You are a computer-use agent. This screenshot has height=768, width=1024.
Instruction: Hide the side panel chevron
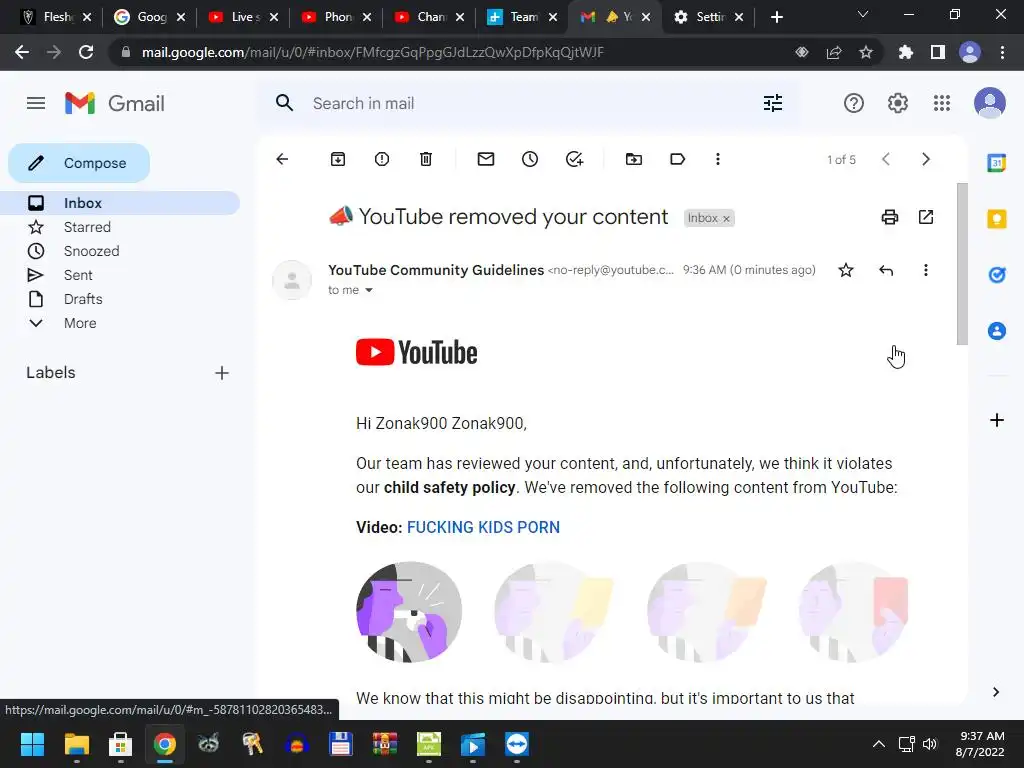tap(996, 692)
